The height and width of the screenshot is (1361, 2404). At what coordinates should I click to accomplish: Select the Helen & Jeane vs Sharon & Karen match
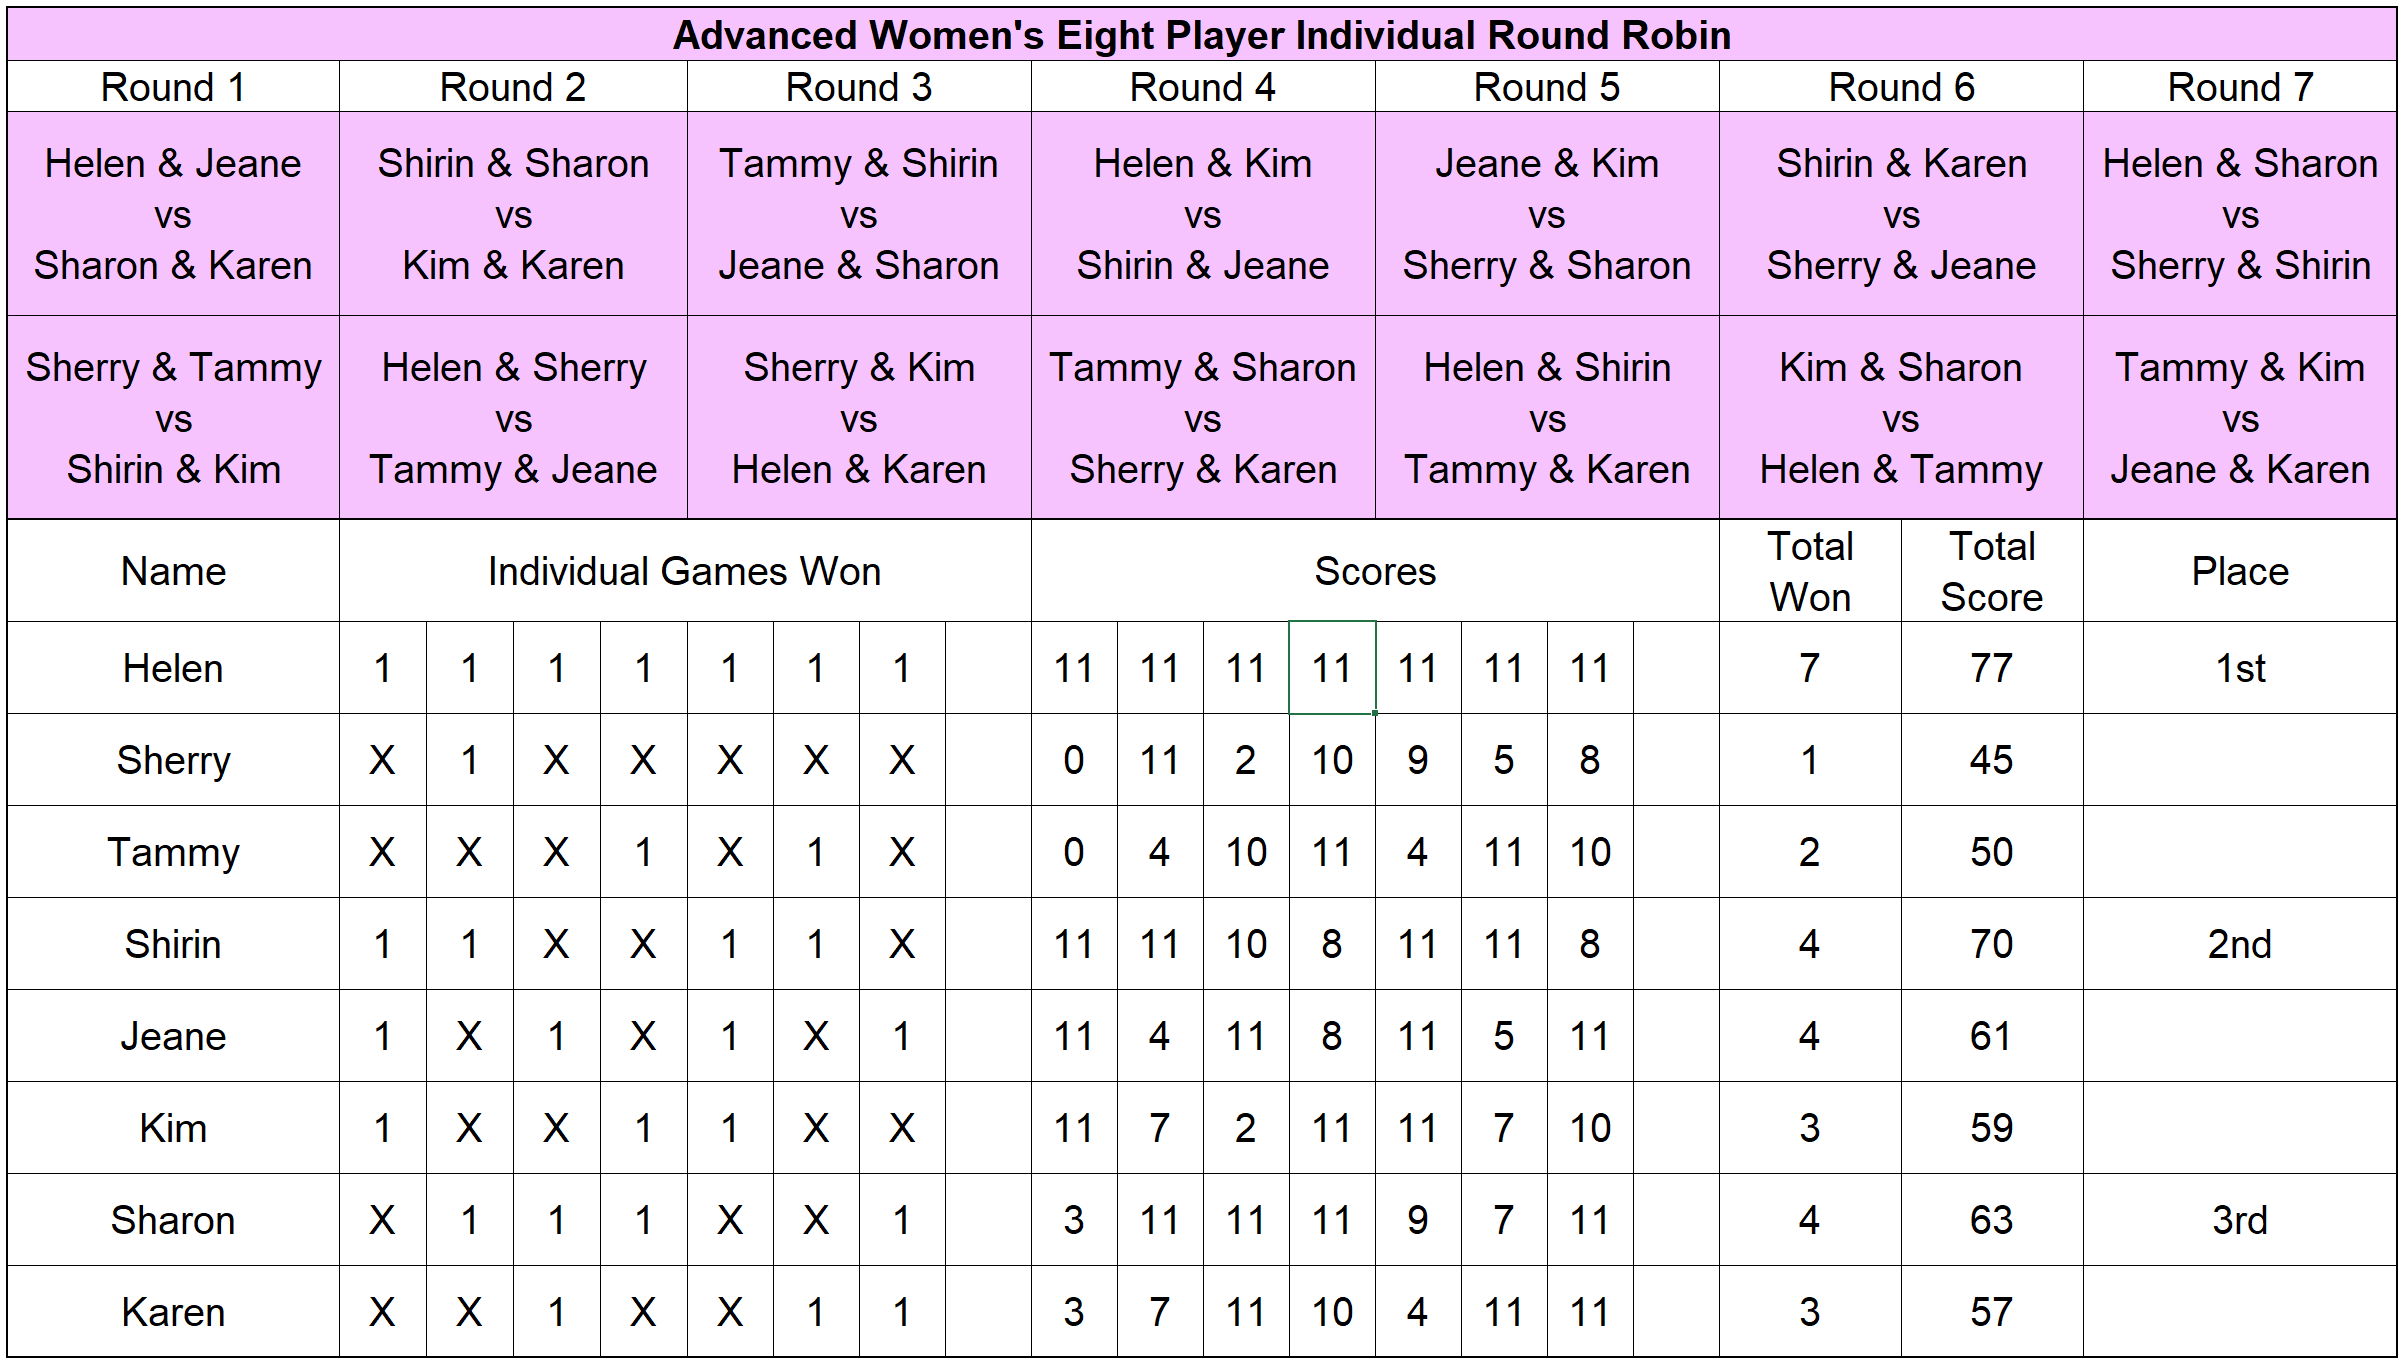[173, 214]
